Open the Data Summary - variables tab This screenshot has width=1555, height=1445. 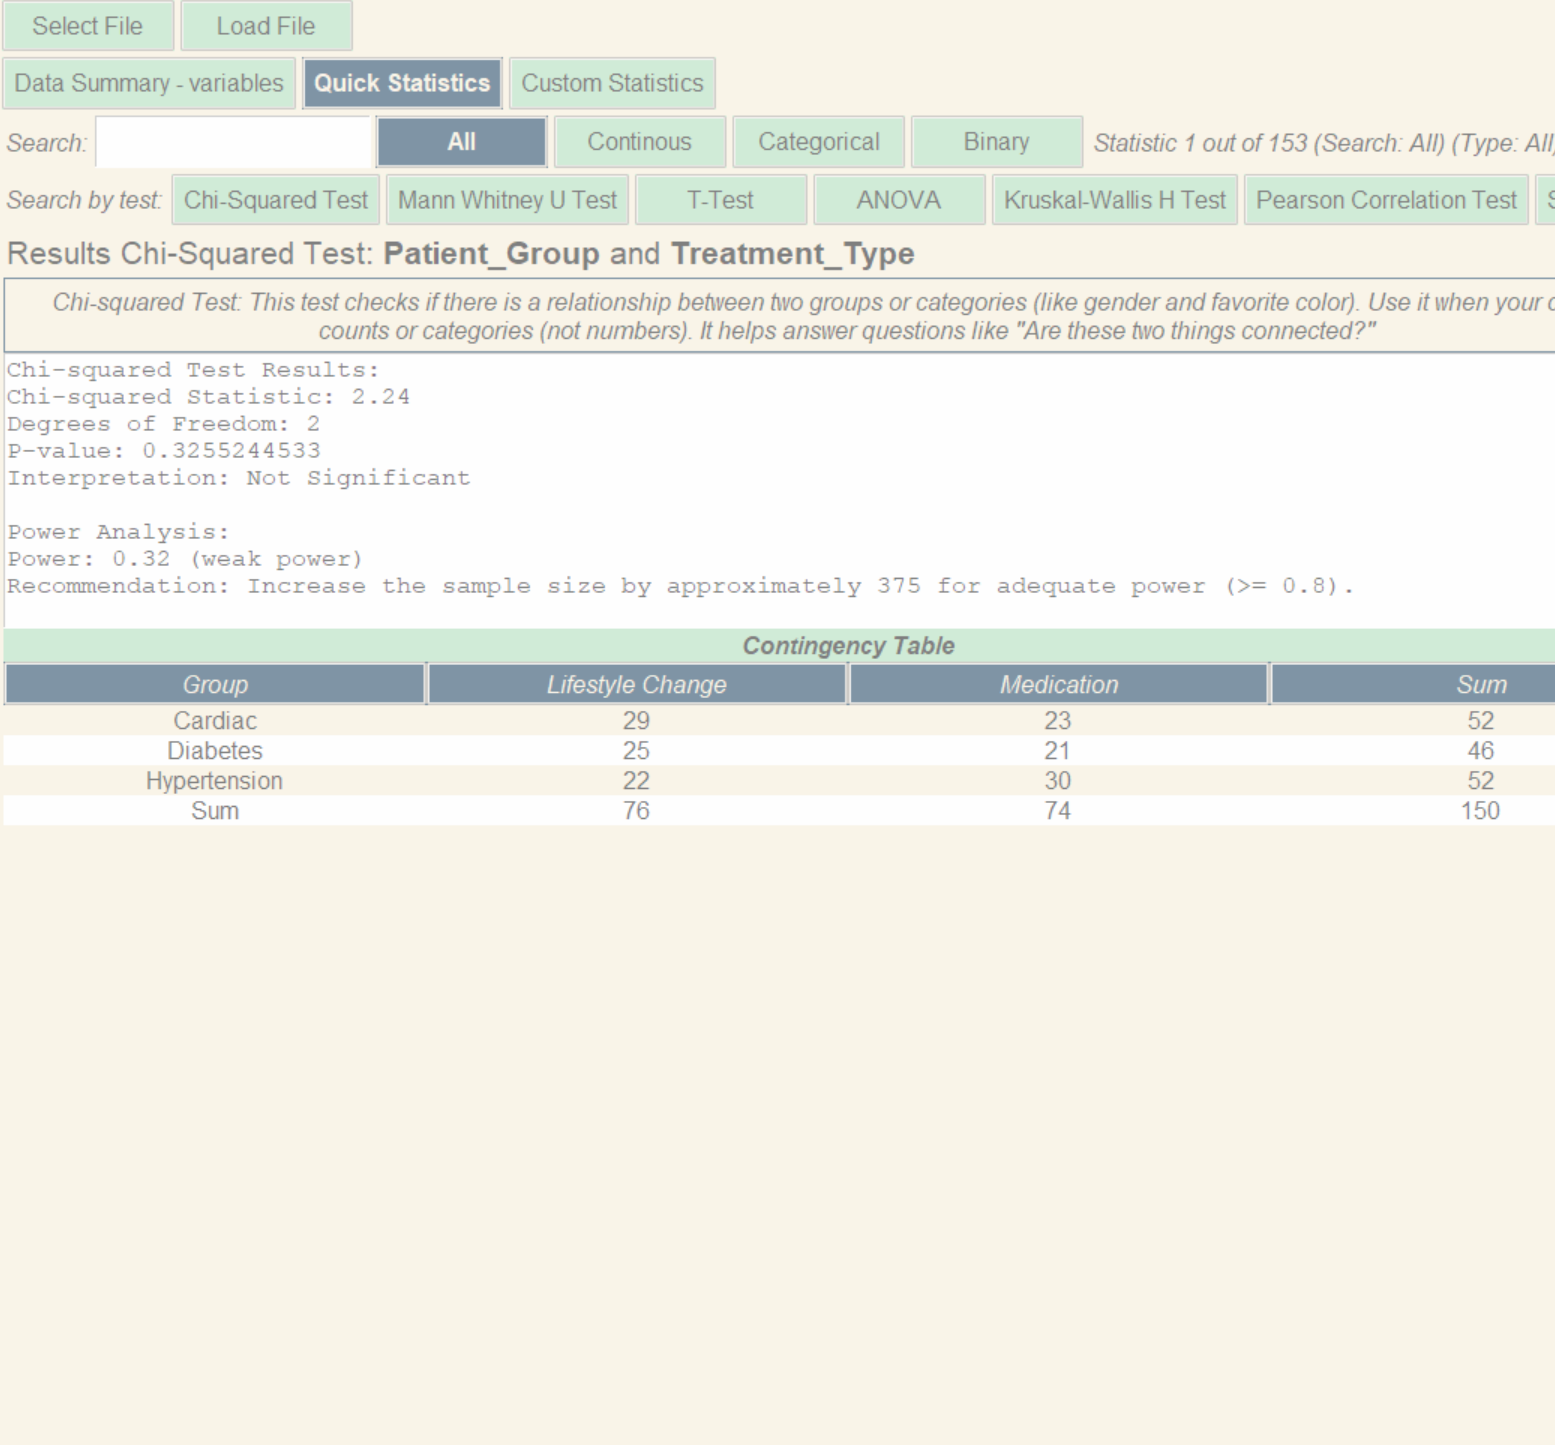click(149, 83)
